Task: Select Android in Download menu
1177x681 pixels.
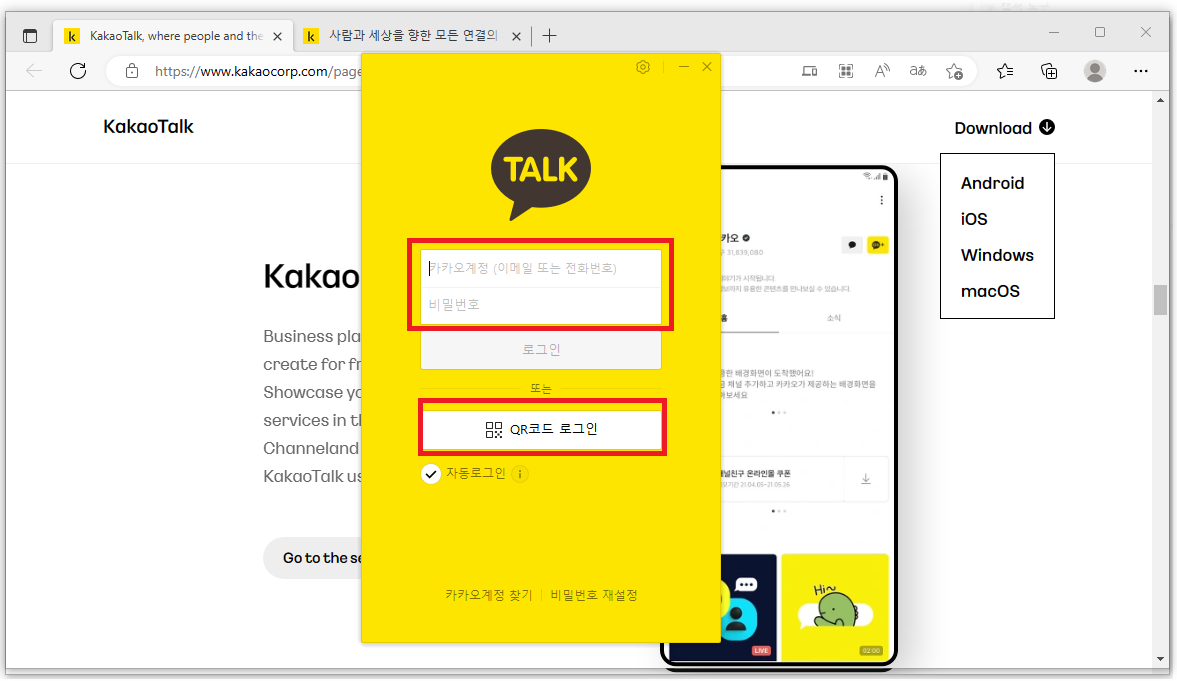Action: click(992, 183)
